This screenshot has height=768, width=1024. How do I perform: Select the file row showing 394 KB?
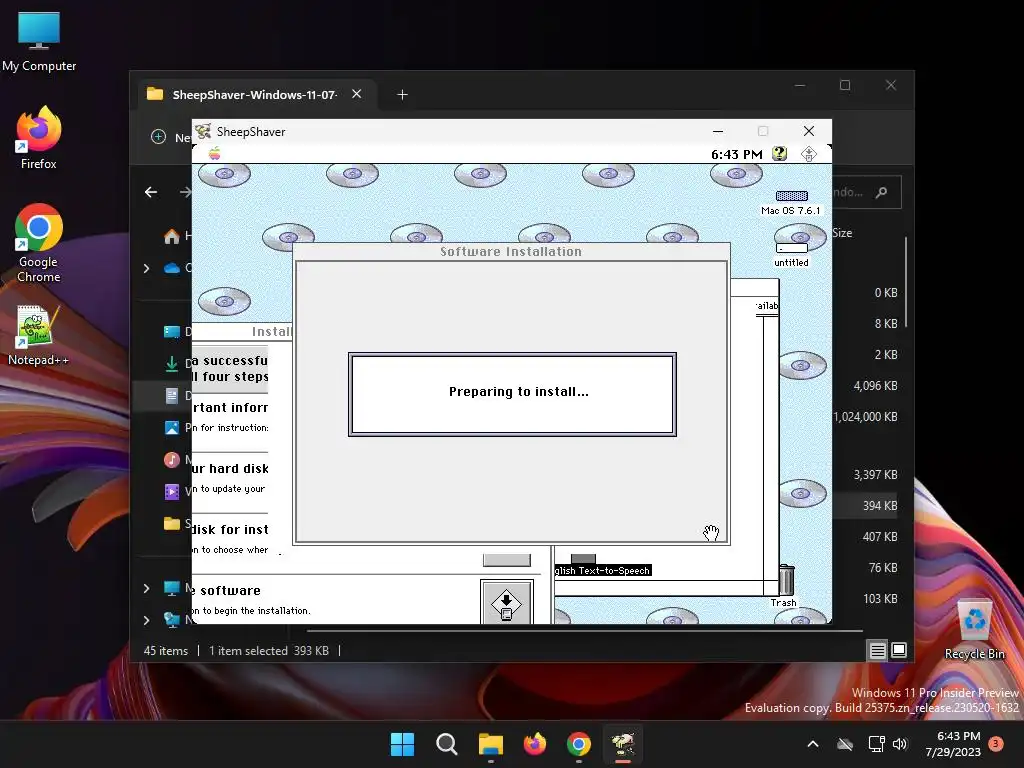click(x=867, y=505)
